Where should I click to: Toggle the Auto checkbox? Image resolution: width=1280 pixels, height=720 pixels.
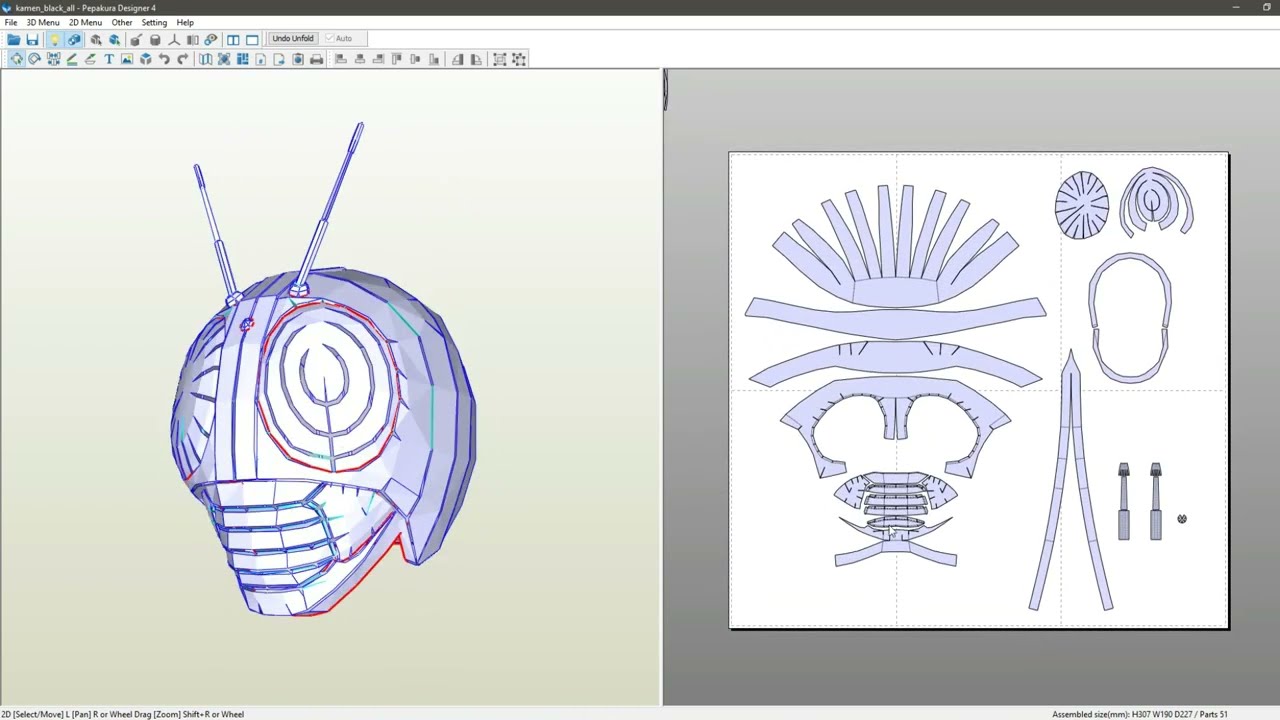click(339, 38)
